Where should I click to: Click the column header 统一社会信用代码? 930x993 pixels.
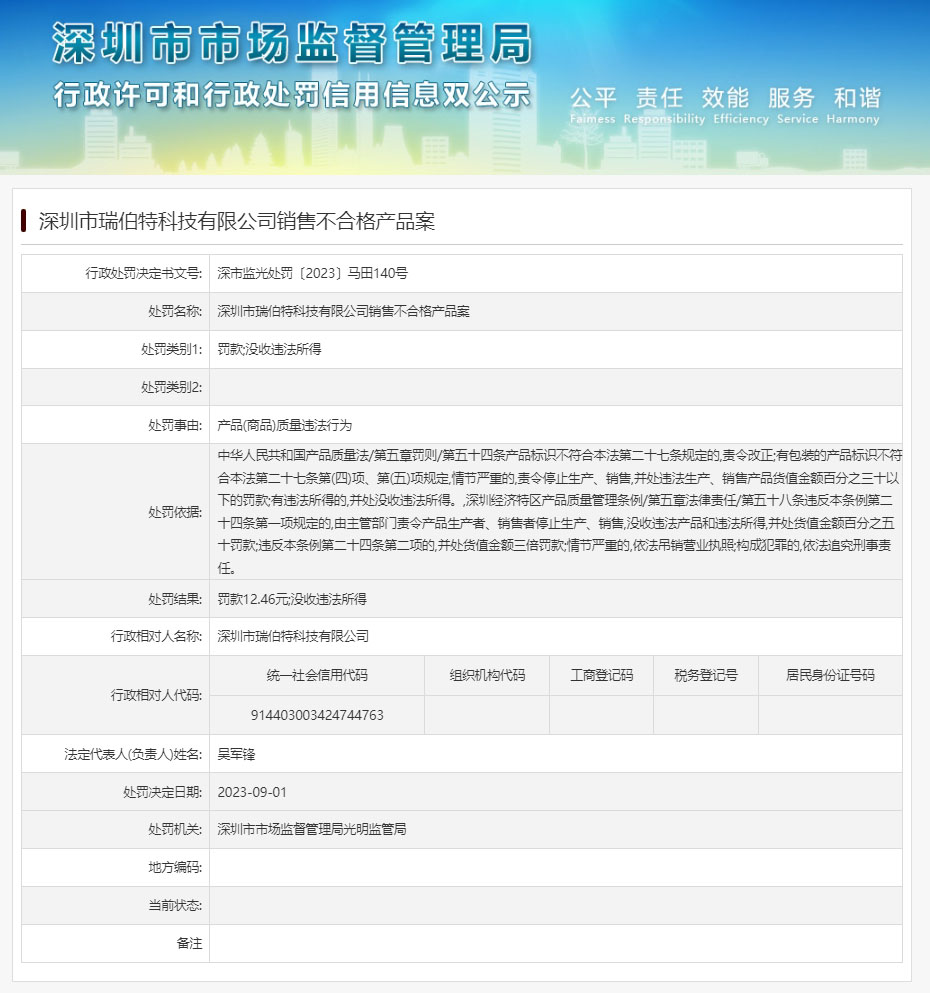(317, 675)
